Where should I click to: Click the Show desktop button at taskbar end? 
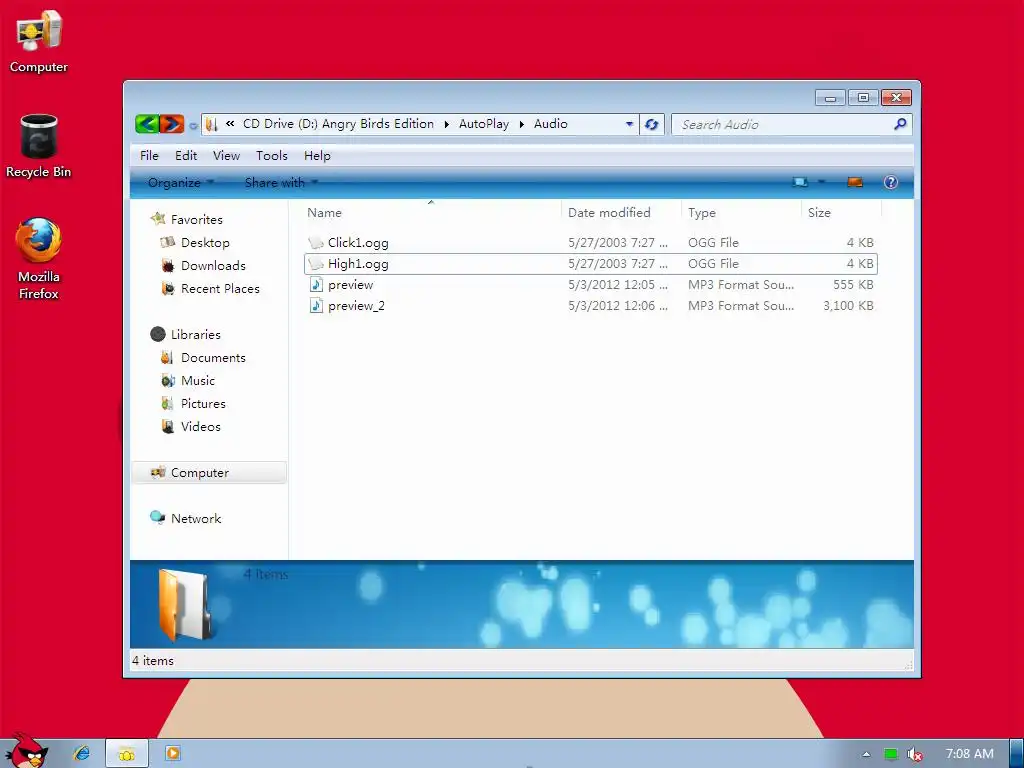click(1017, 754)
